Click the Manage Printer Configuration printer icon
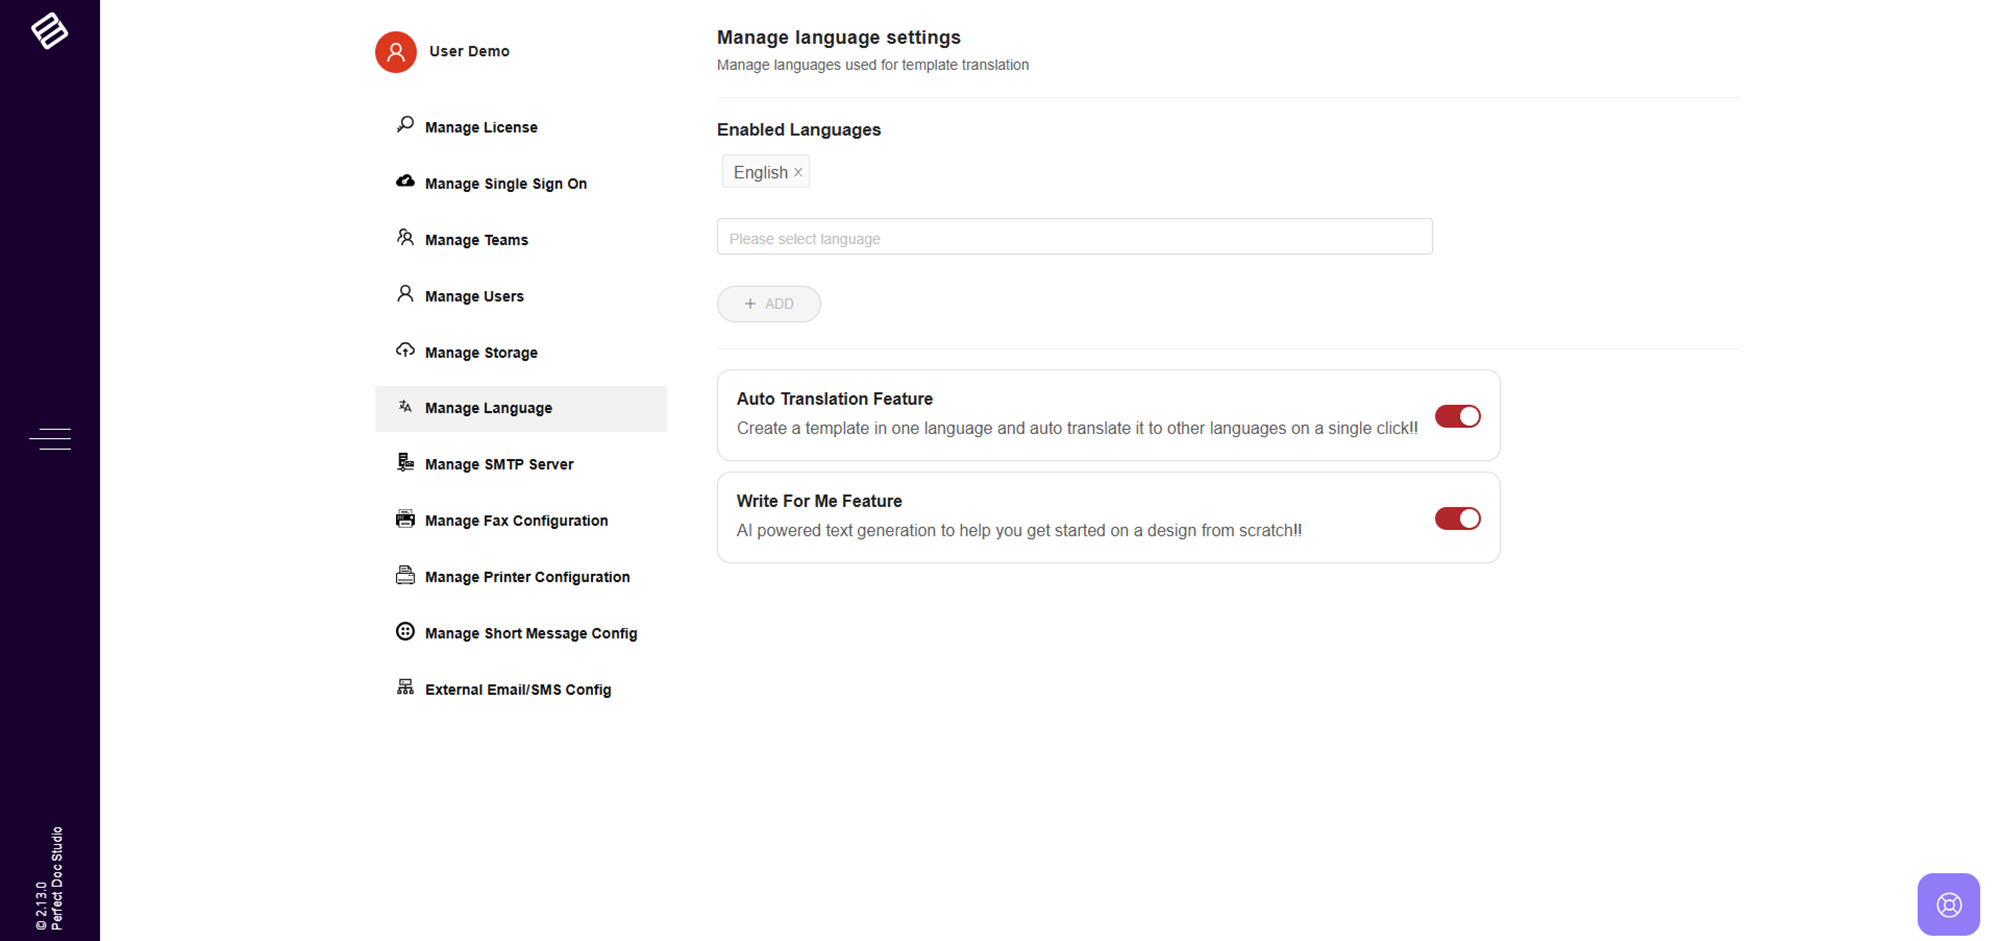Viewport: 2000px width, 941px height. tap(405, 575)
